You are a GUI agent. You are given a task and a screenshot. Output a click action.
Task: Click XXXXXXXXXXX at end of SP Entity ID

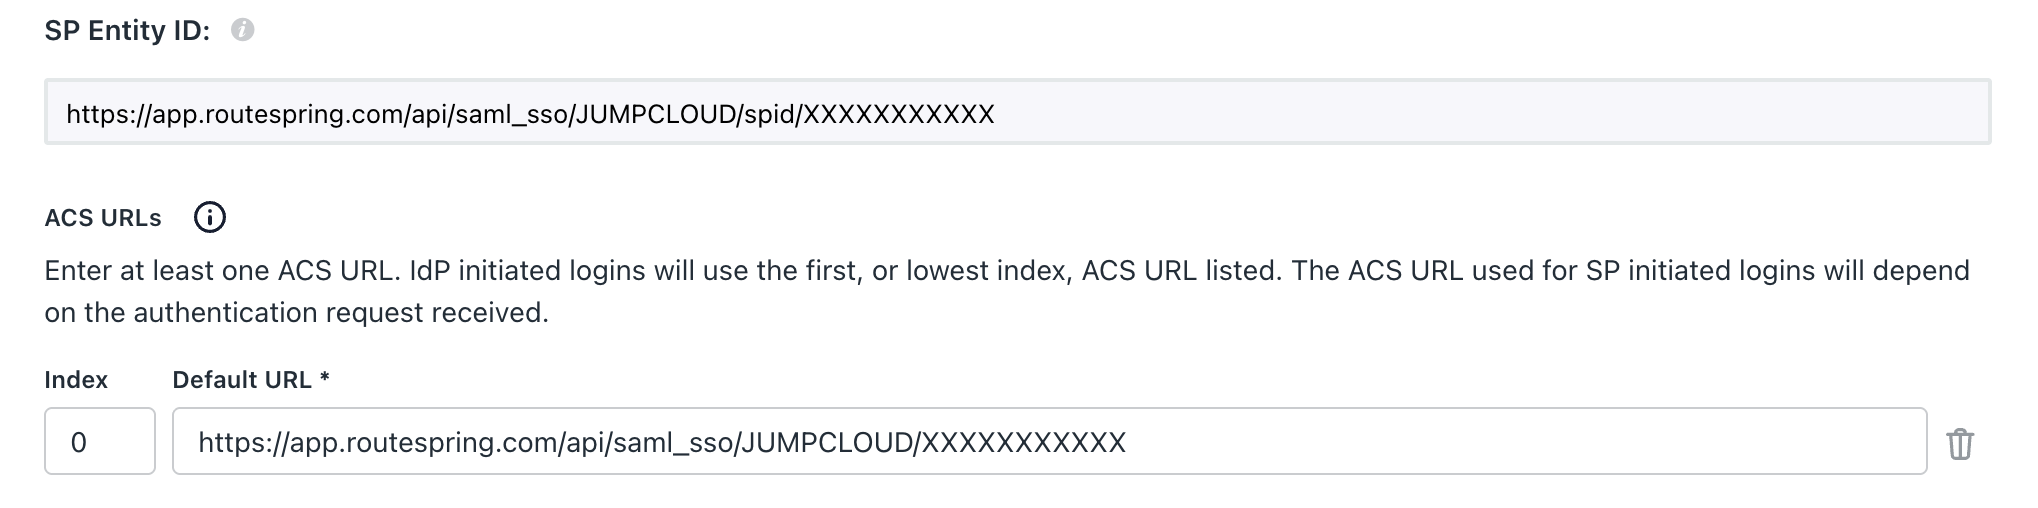(x=899, y=114)
